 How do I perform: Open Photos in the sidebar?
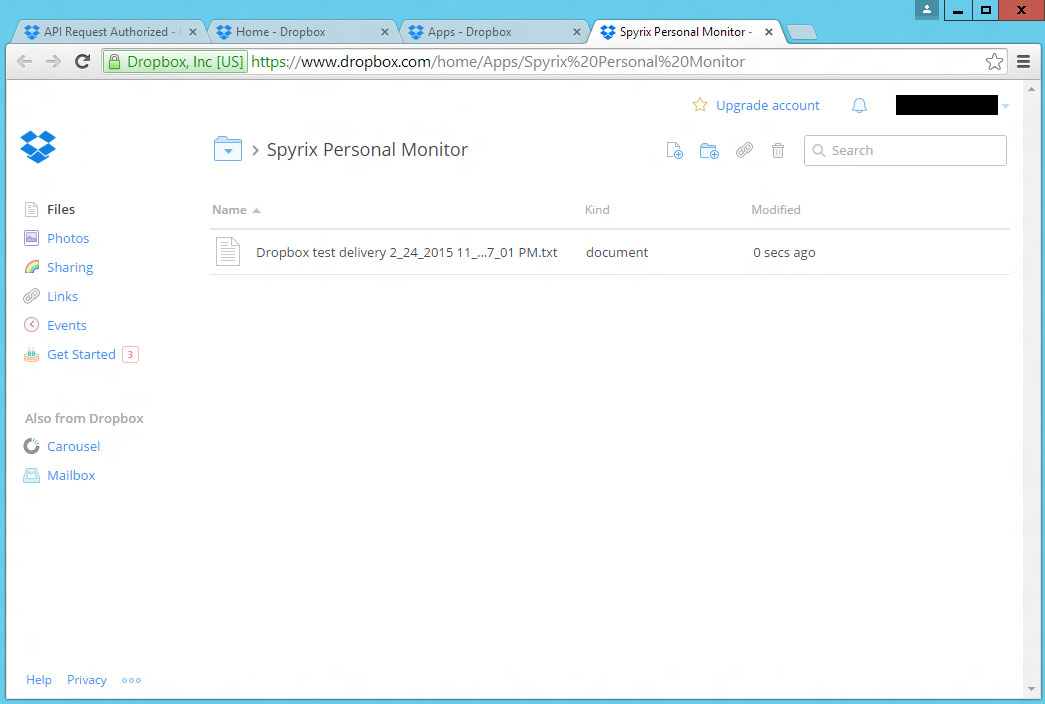[68, 238]
